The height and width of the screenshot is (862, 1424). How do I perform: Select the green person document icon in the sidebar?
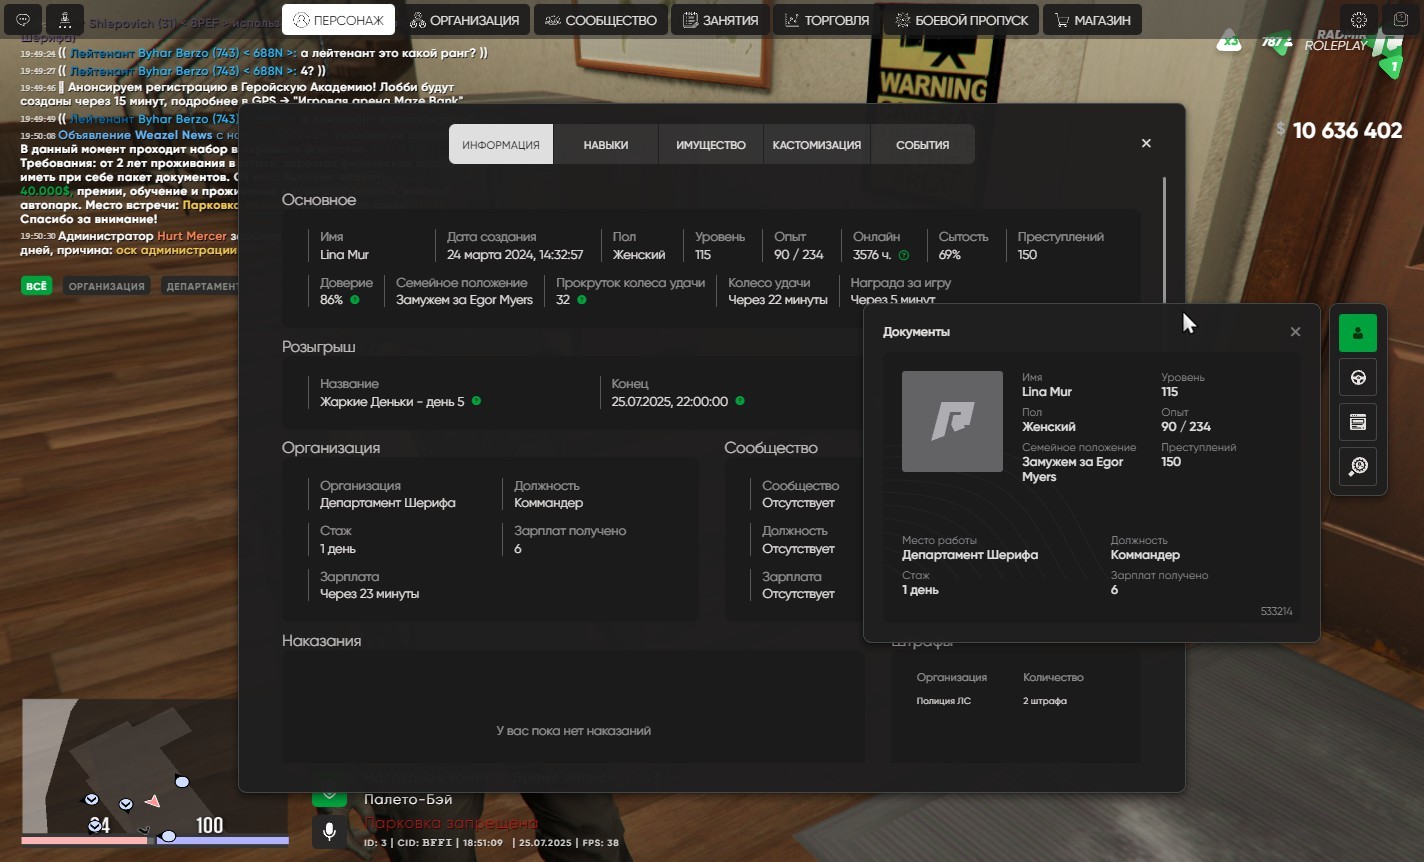coord(1358,333)
